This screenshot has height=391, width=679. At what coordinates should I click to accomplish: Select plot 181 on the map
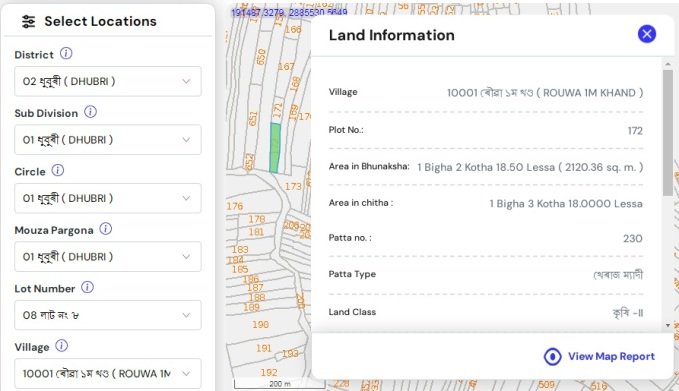point(256,232)
